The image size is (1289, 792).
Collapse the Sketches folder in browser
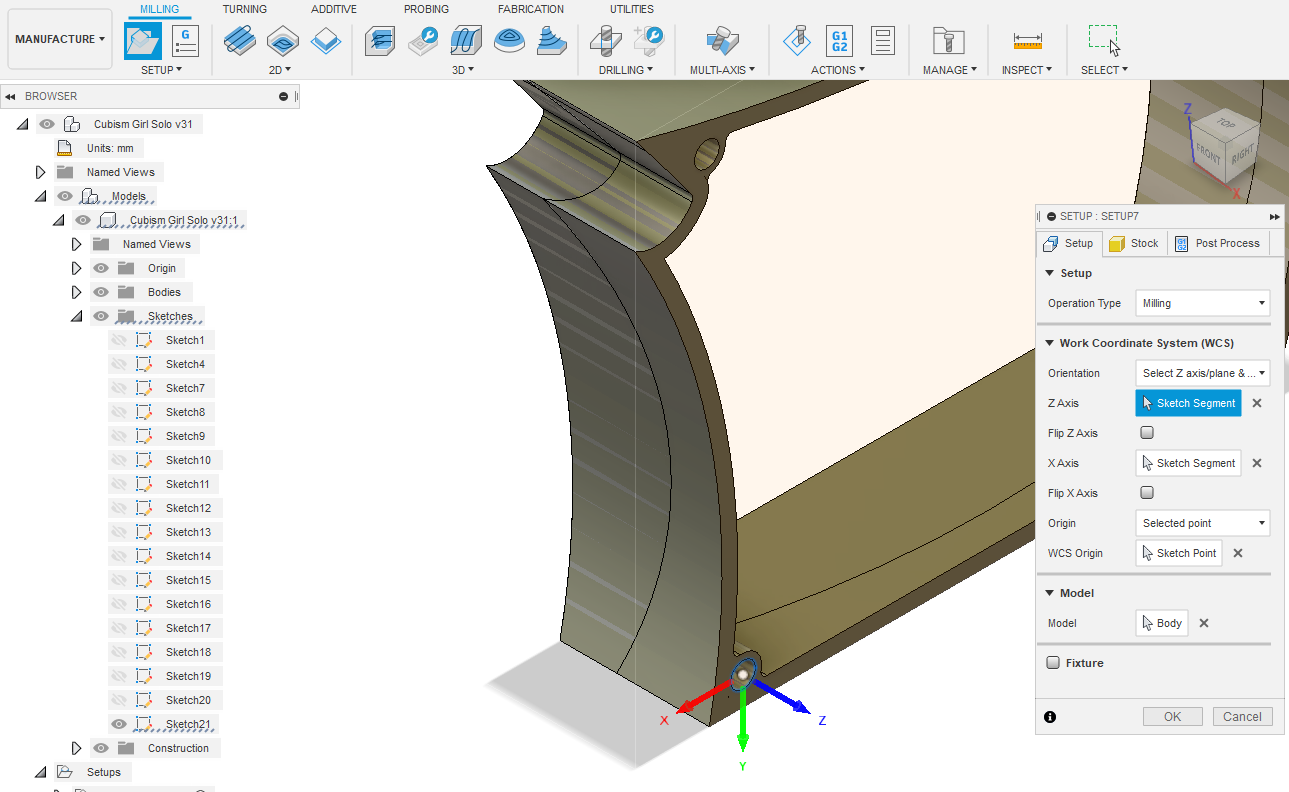click(77, 316)
